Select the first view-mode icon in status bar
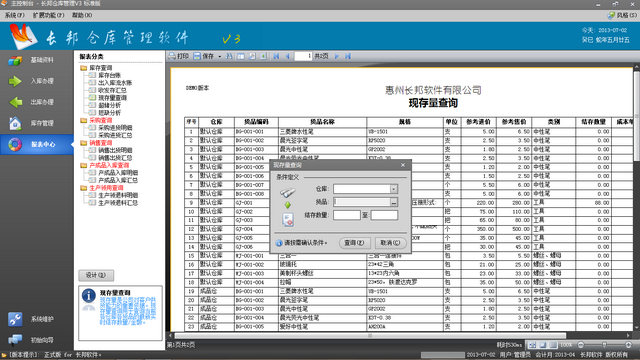Screen dimensions: 640x360 532,345
